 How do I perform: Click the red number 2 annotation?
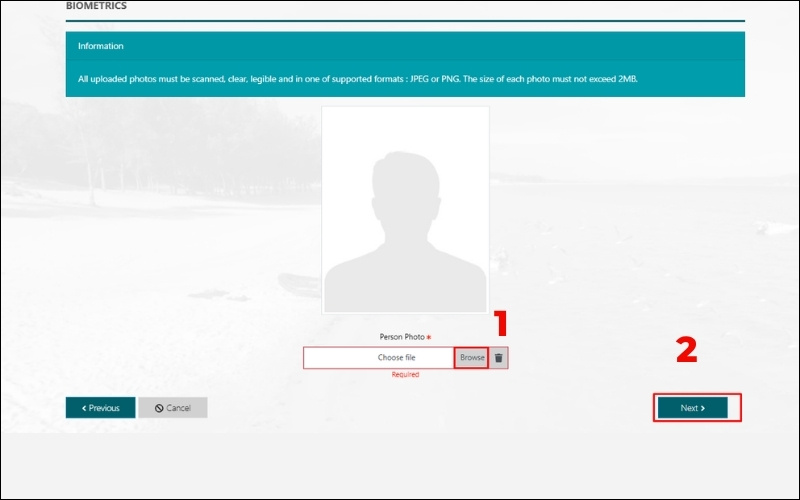pos(686,350)
